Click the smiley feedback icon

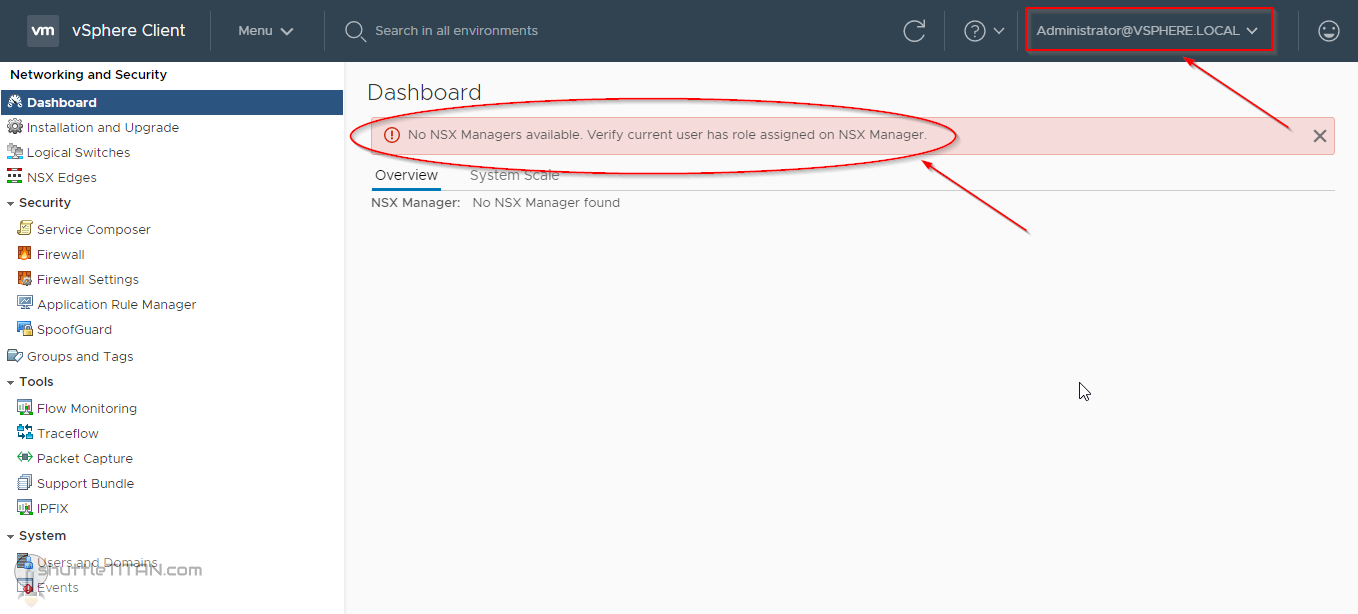coord(1329,31)
